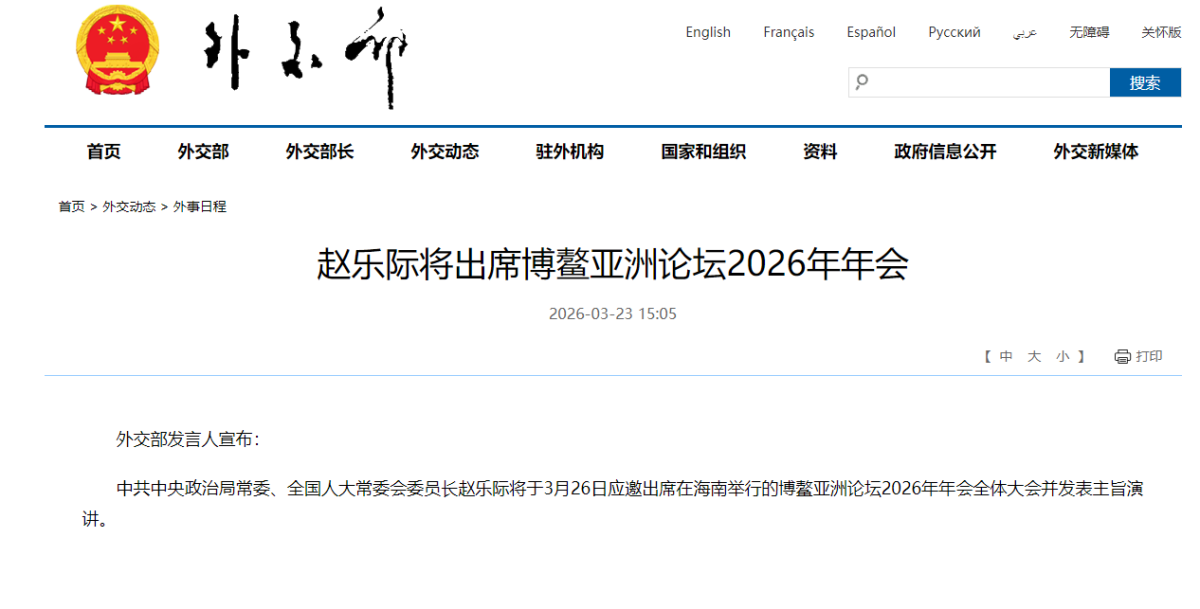Switch to the Arabic language version
This screenshot has height=609, width=1200.
pos(1024,32)
